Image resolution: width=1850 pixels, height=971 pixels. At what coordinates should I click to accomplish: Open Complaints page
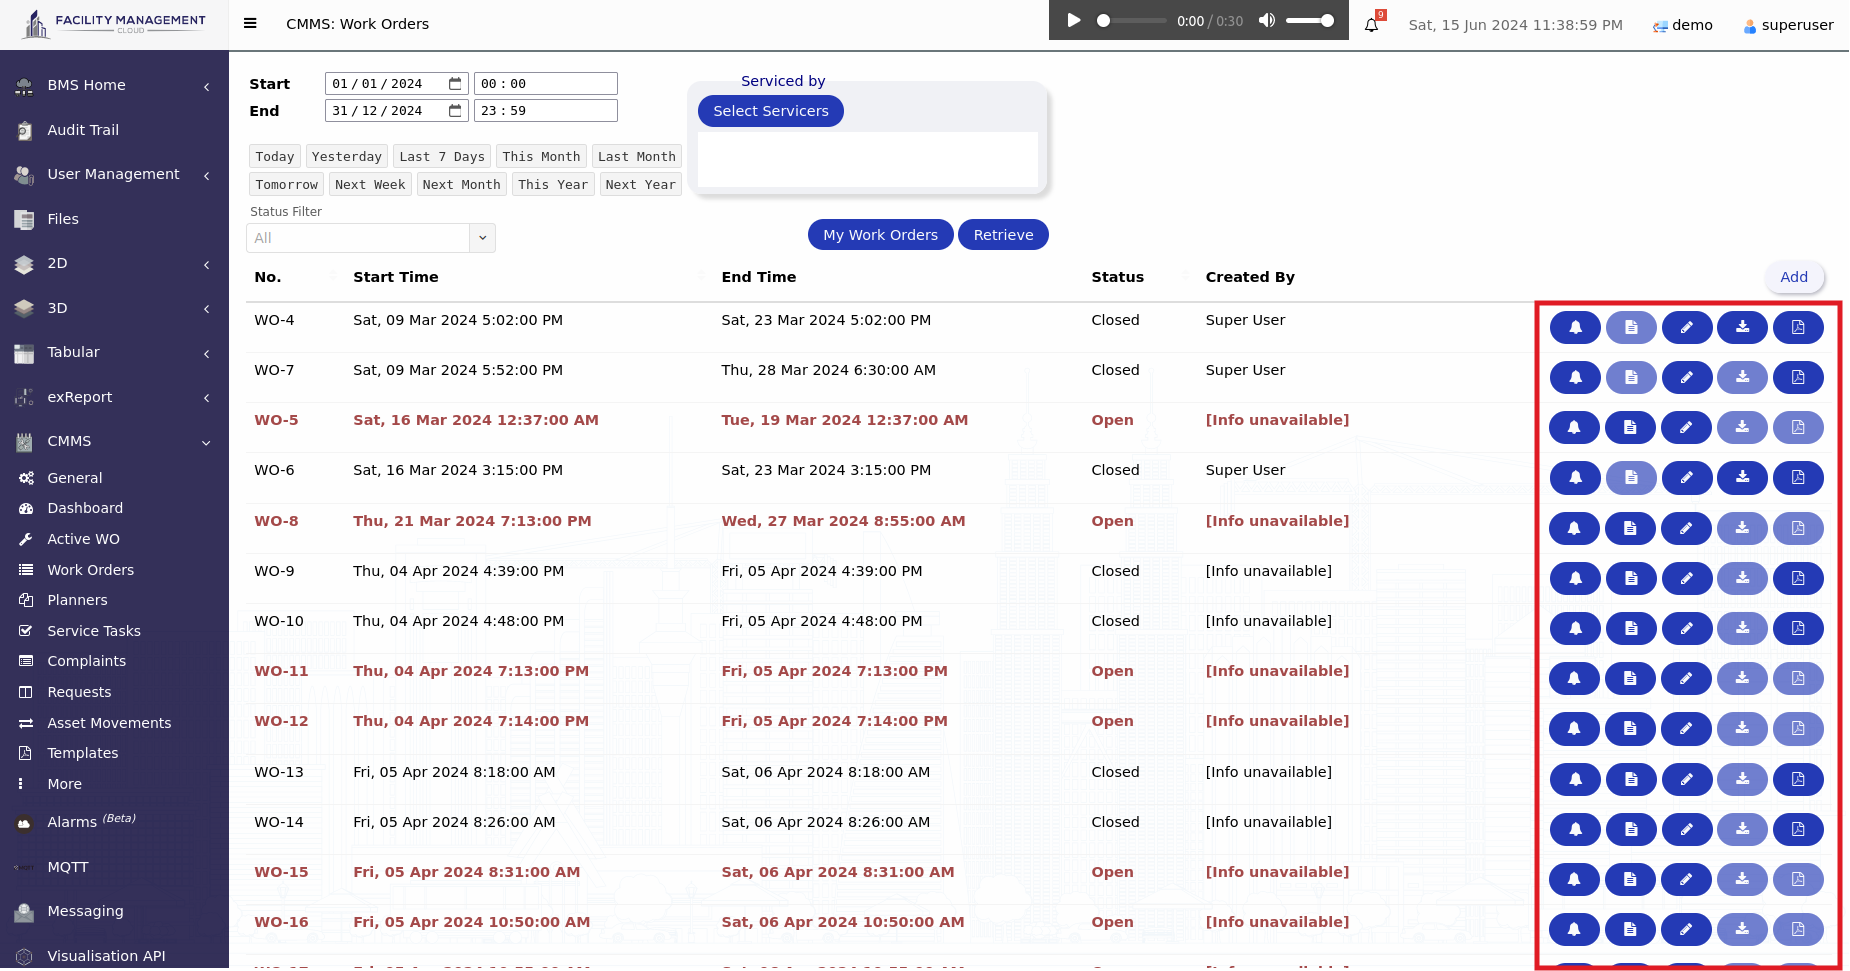pos(87,661)
